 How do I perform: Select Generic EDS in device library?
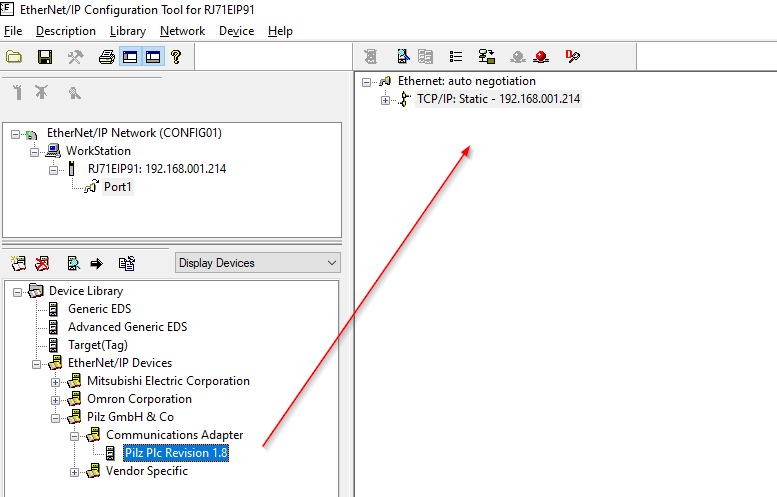[x=100, y=309]
